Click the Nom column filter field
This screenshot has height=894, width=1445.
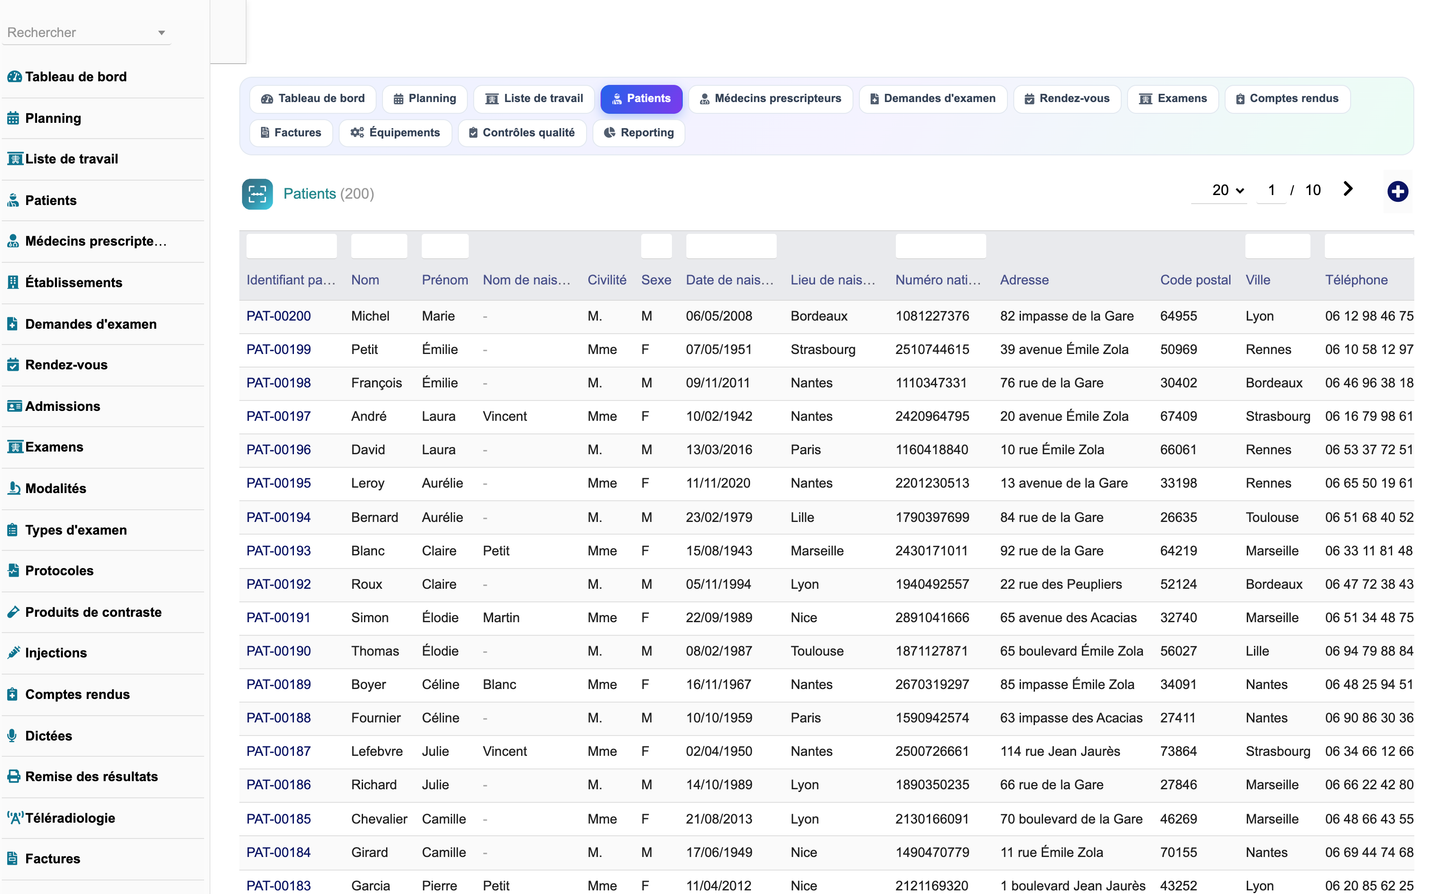[x=379, y=246]
